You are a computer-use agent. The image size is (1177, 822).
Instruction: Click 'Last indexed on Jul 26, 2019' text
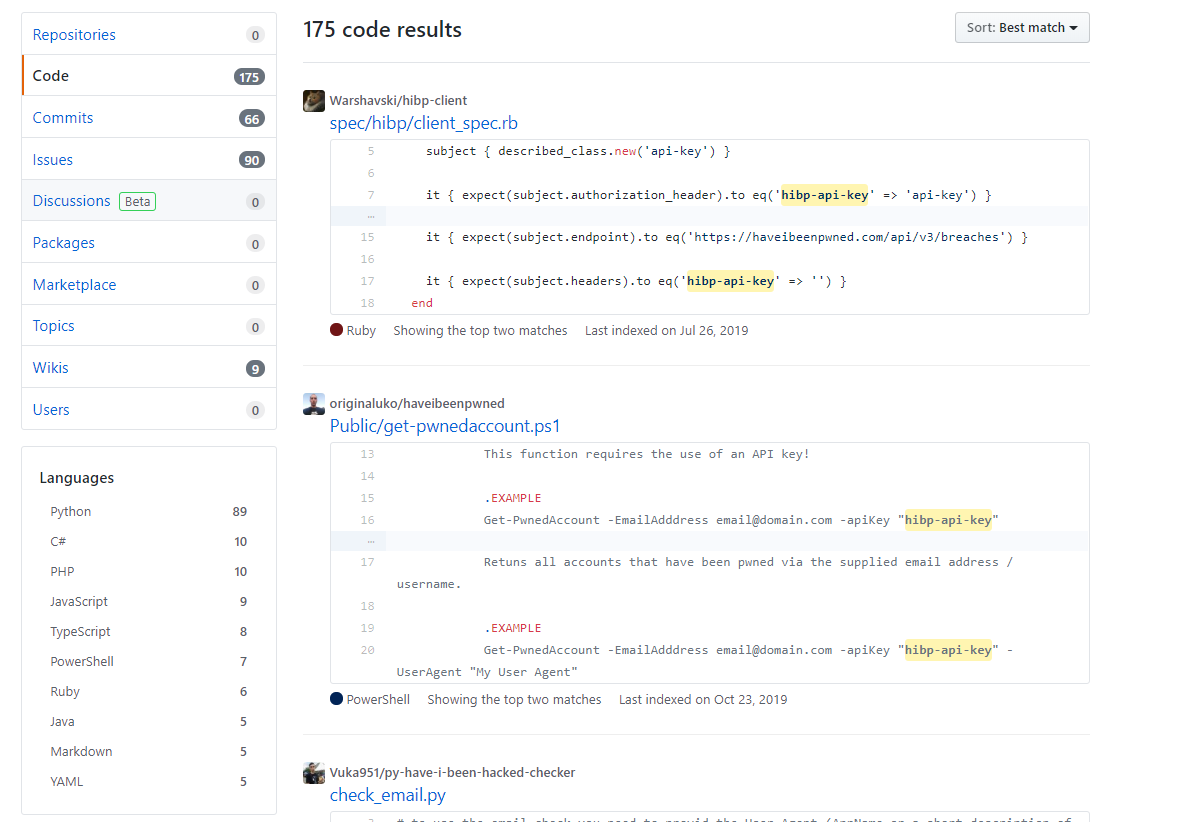click(667, 331)
